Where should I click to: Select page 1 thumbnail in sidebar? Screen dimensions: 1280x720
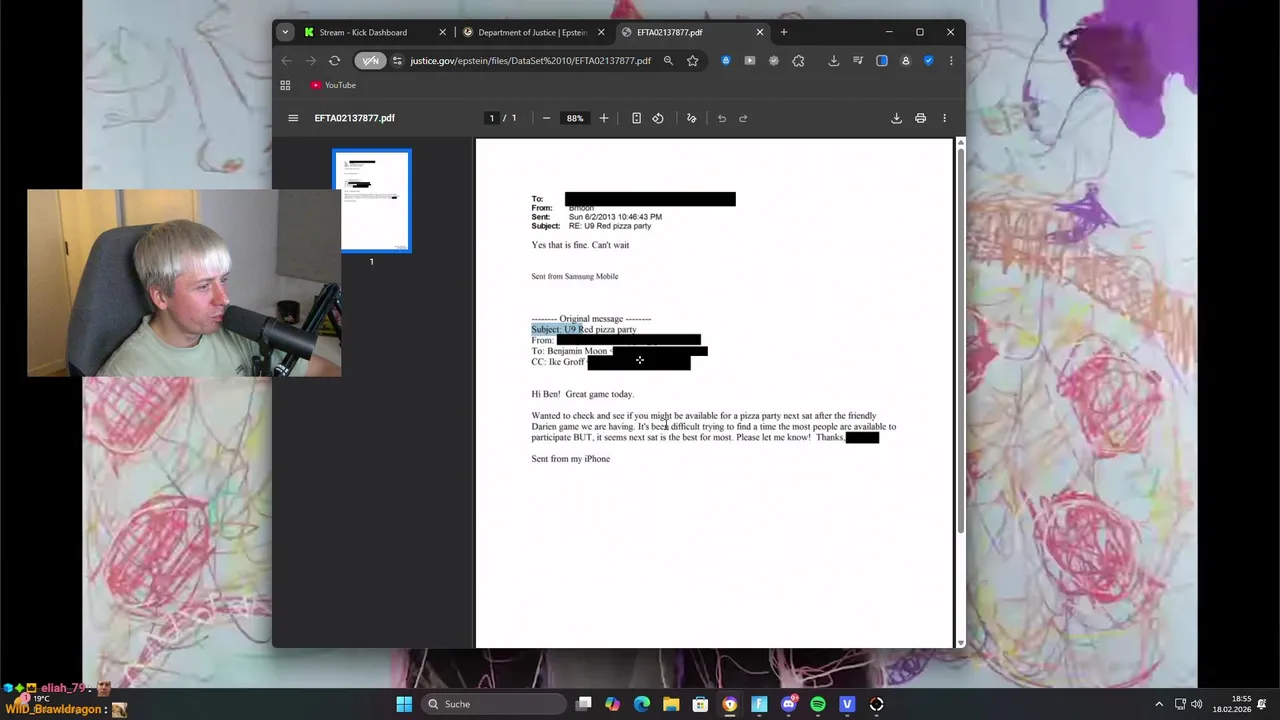point(372,201)
